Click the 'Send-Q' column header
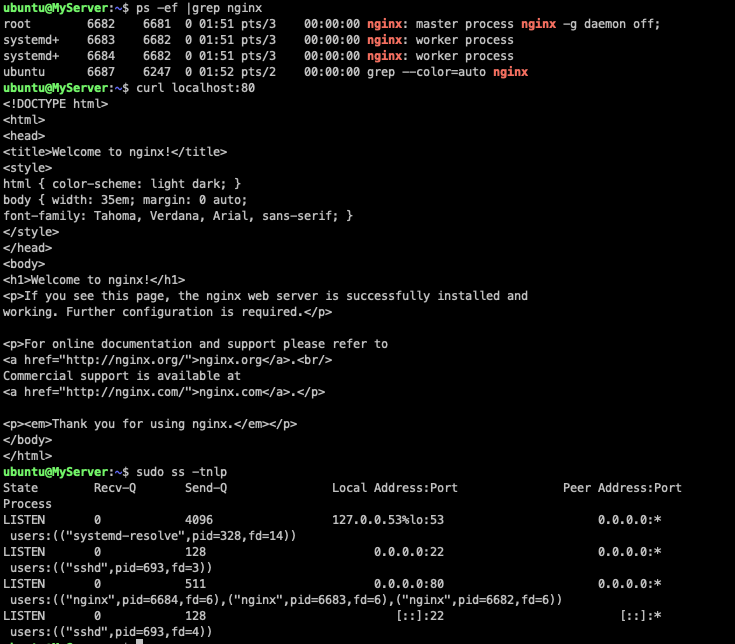Viewport: 735px width, 644px height. pos(206,487)
